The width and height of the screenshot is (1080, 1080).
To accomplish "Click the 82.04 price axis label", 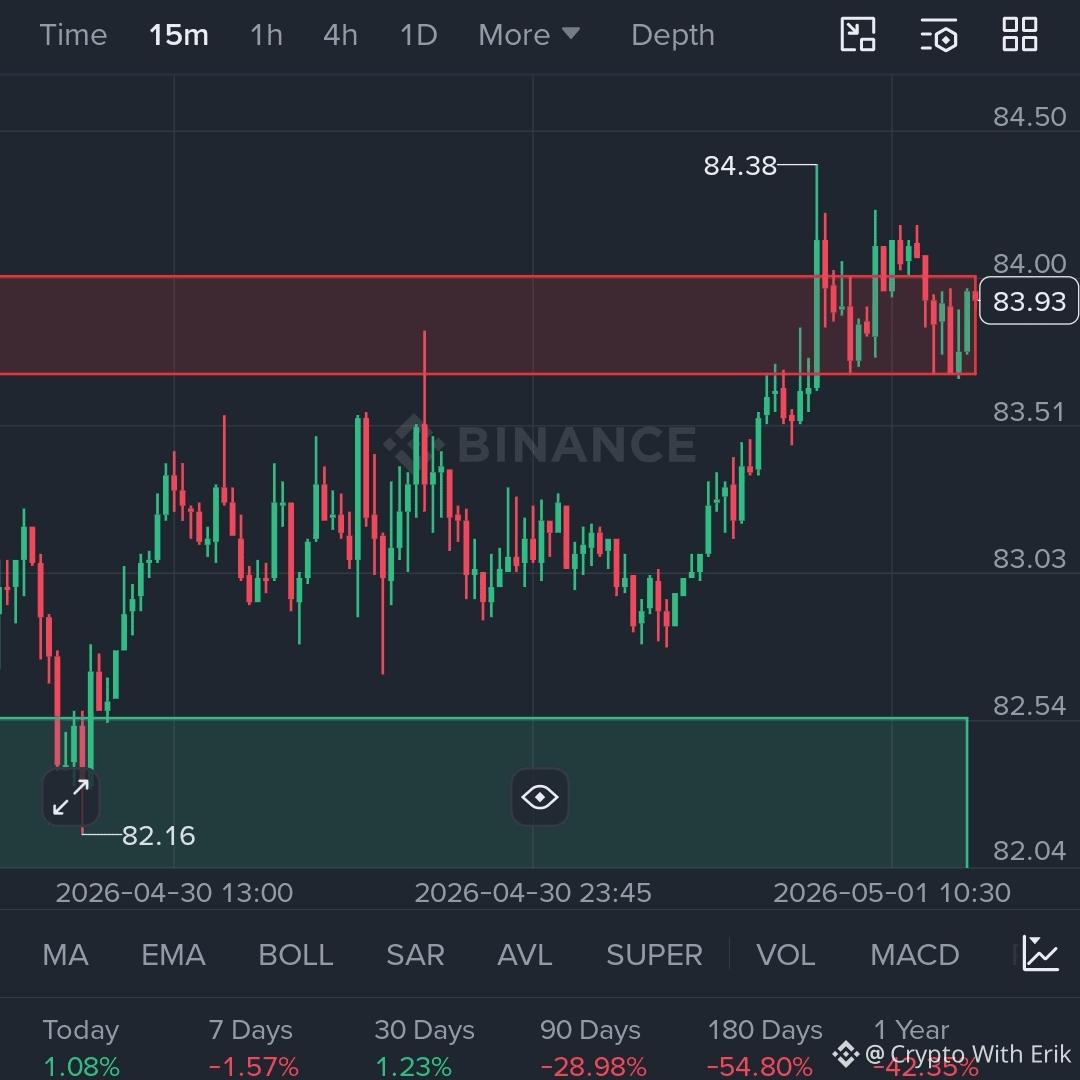I will (x=1030, y=851).
